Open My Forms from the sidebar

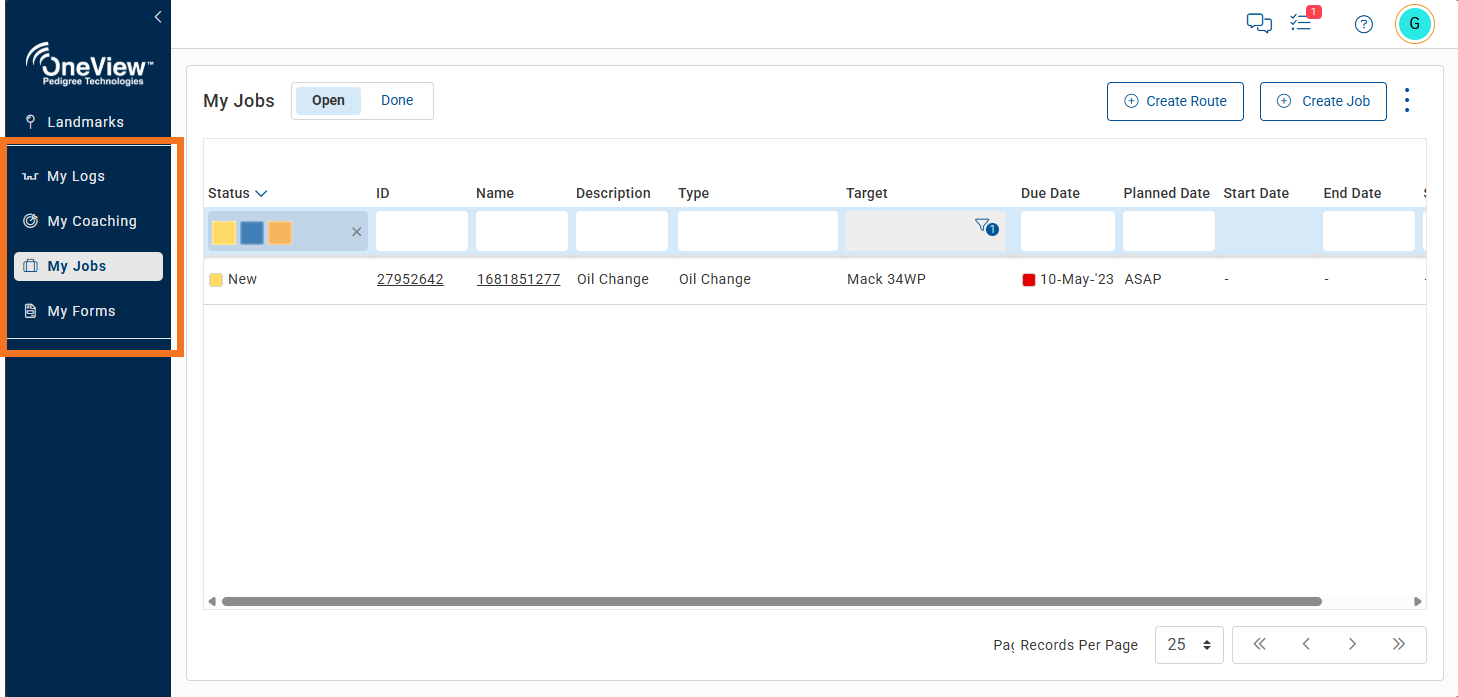point(88,311)
